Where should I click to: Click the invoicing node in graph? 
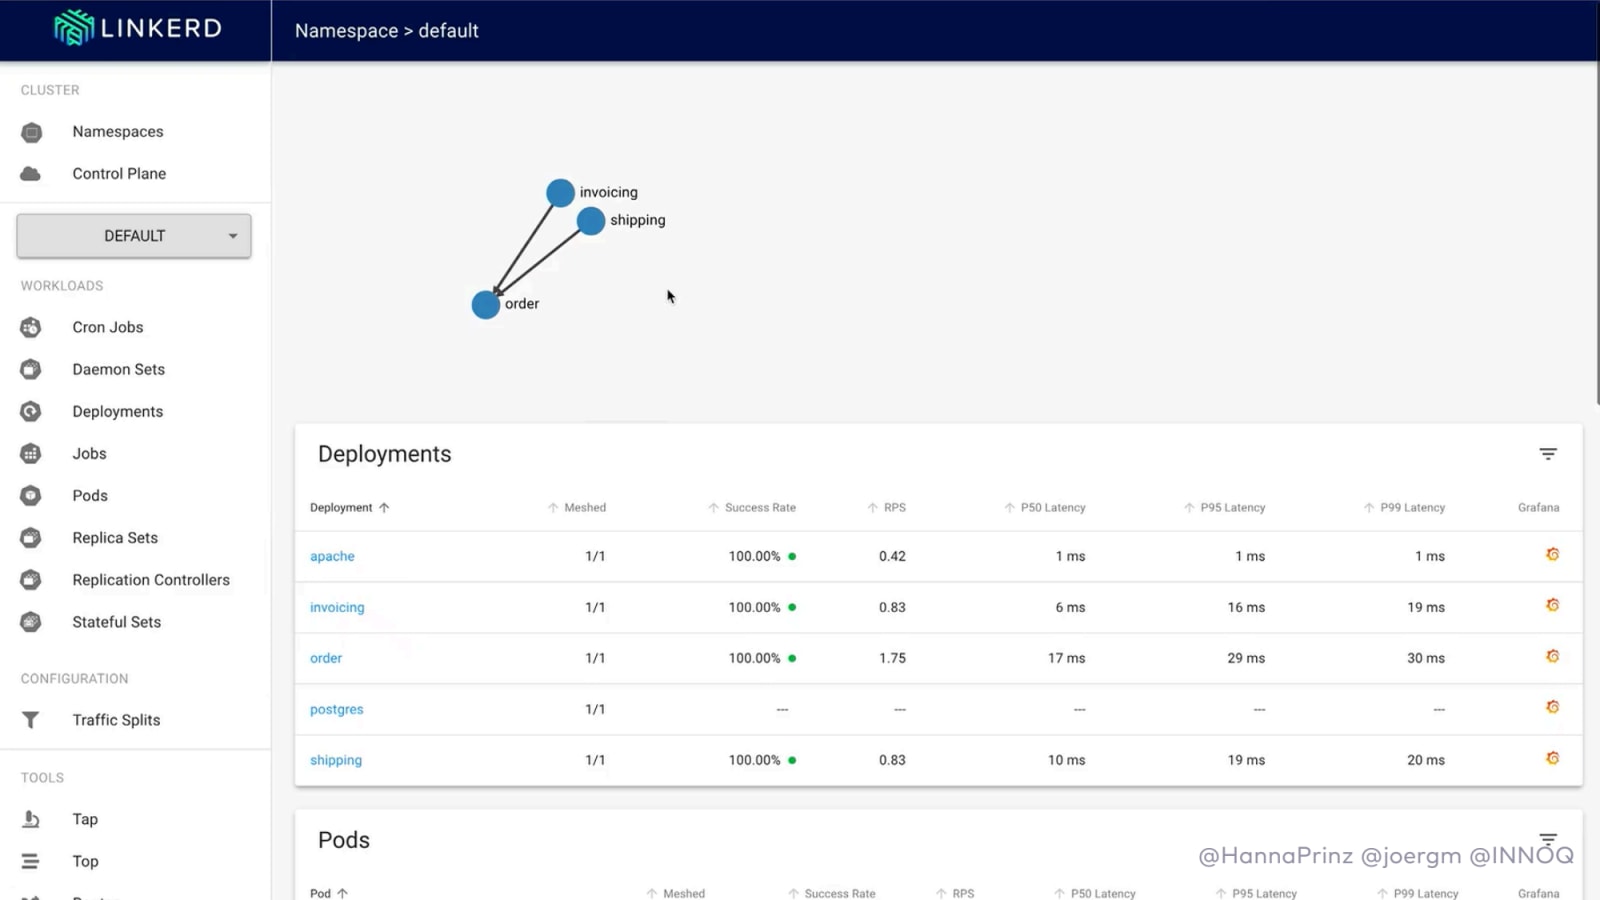pyautogui.click(x=560, y=192)
